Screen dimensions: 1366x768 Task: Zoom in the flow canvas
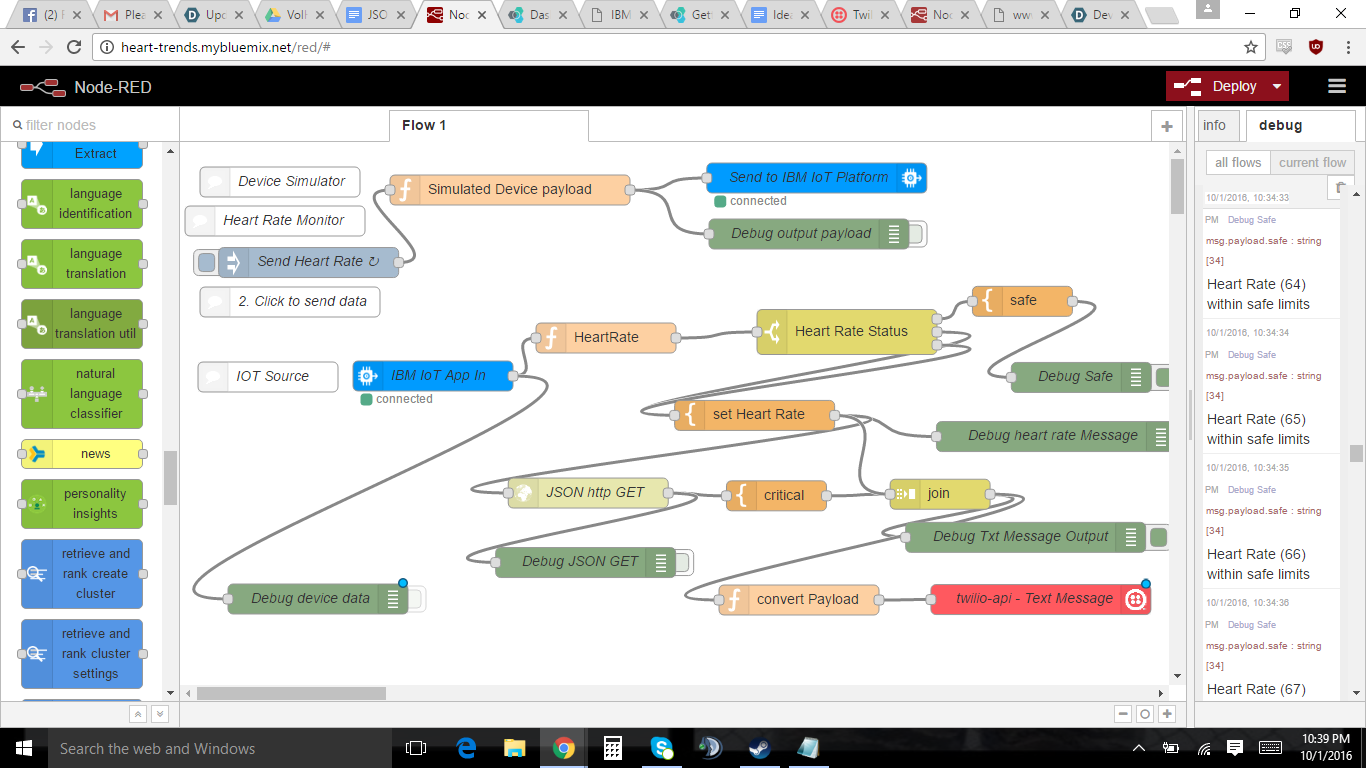point(1166,714)
